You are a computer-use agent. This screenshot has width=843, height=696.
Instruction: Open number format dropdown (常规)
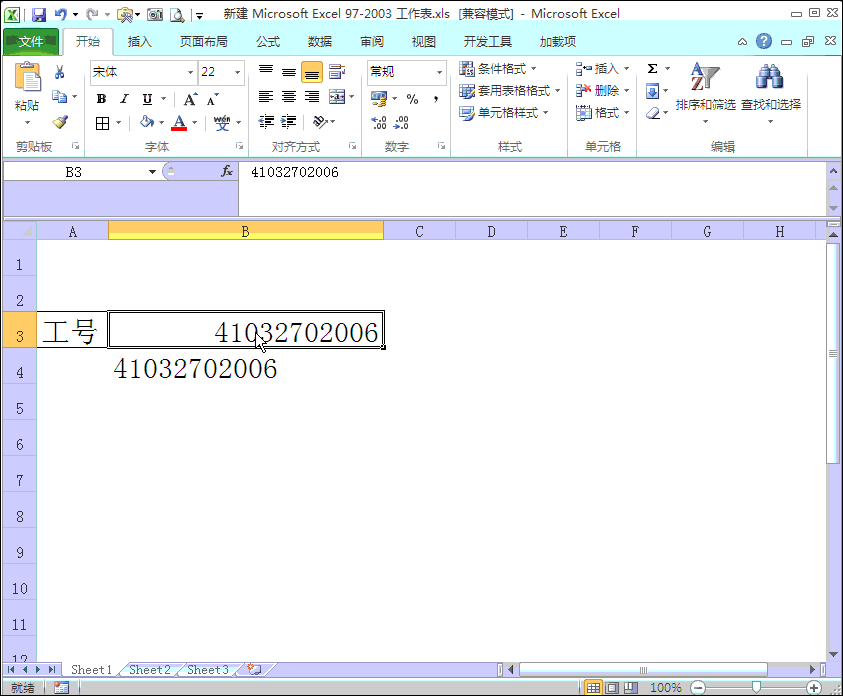(x=439, y=72)
